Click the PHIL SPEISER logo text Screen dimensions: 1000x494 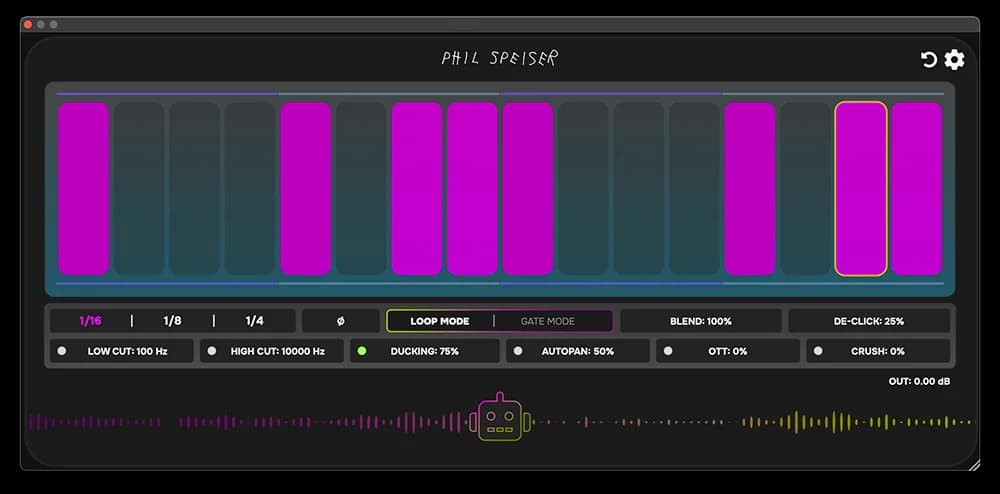500,59
